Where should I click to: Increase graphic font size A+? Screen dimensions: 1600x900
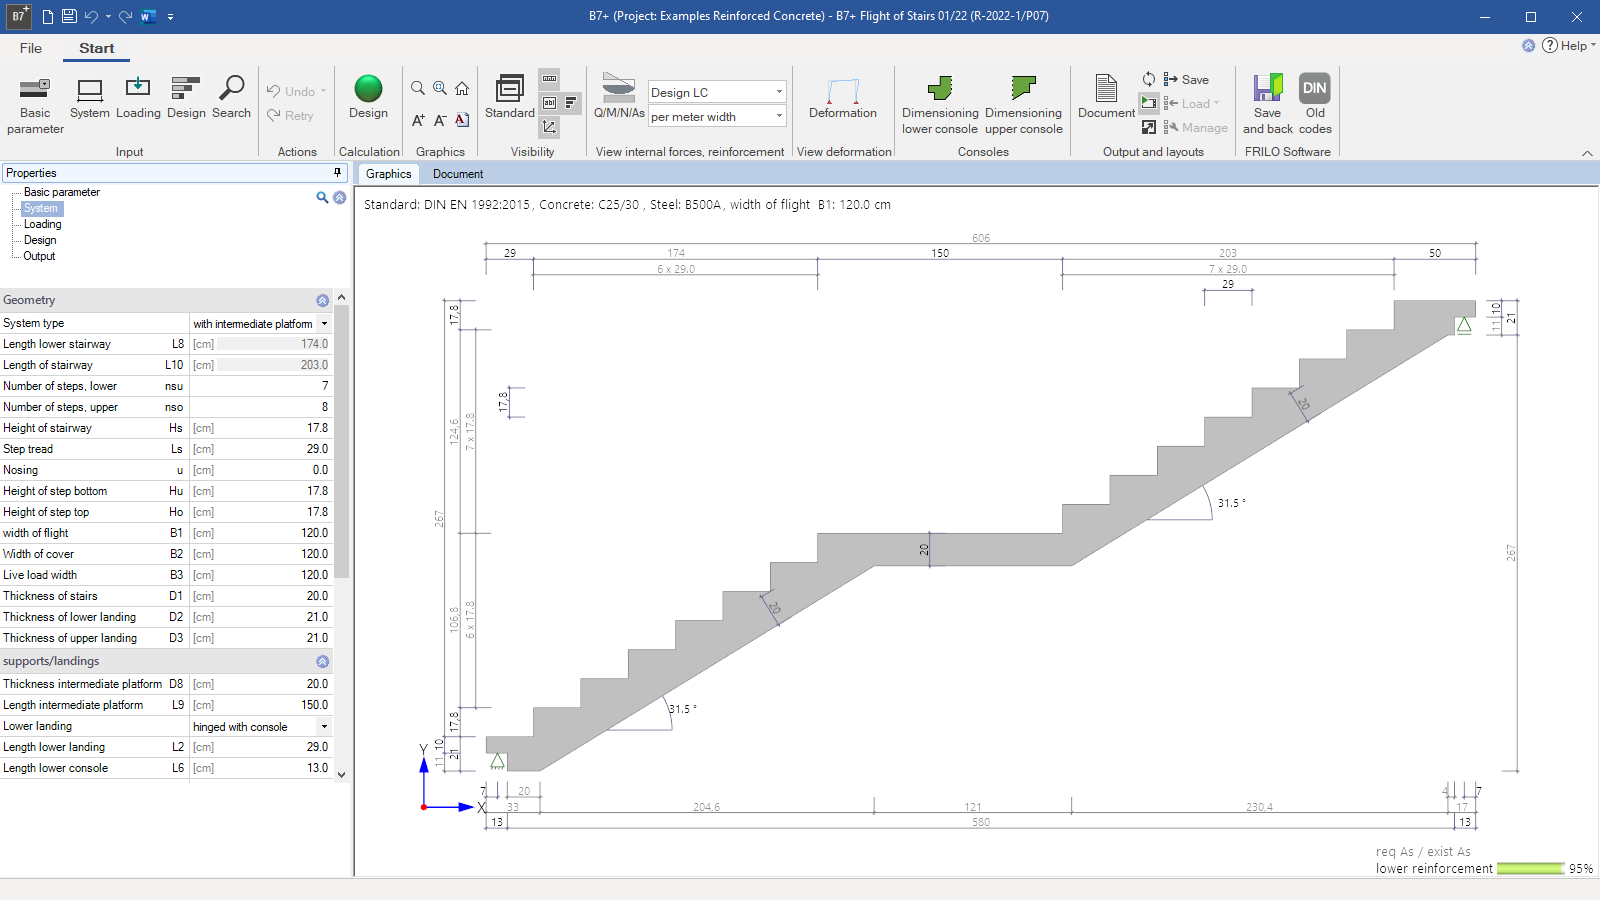[418, 120]
